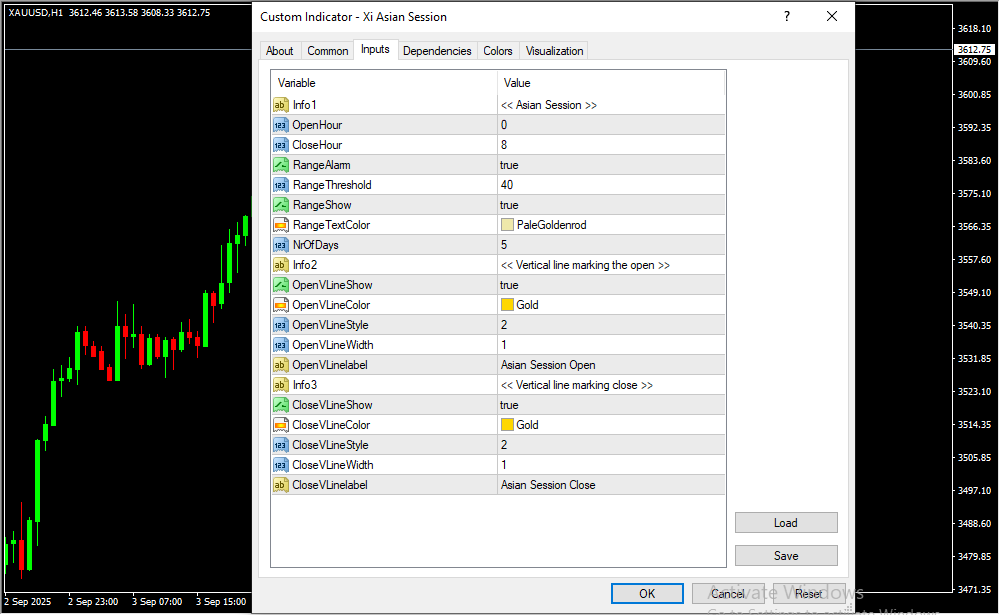This screenshot has height=615, width=1000.
Task: Open the help question mark button
Action: pos(787,17)
